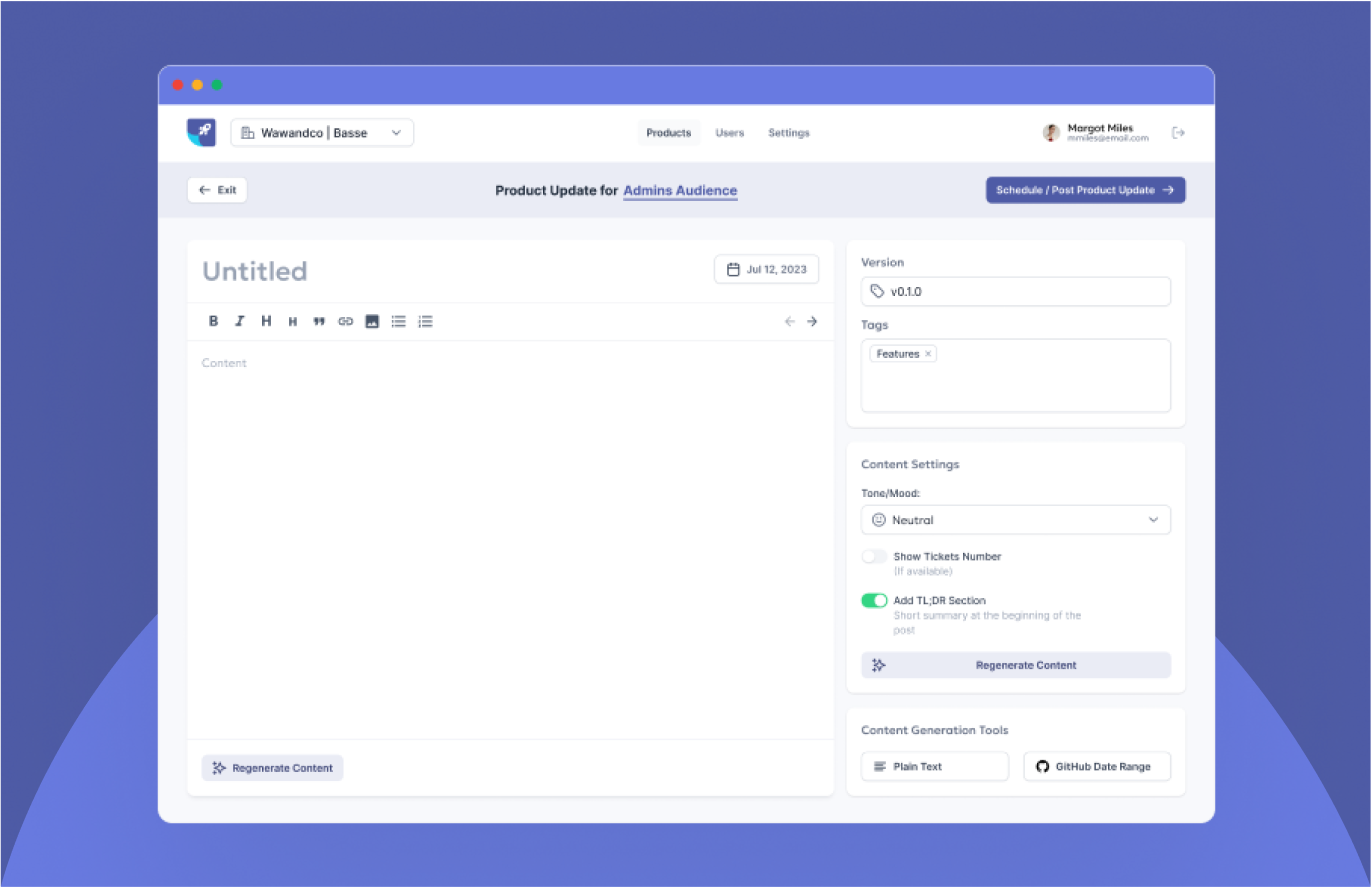This screenshot has width=1371, height=887.
Task: Create a bulleted list
Action: pos(398,321)
